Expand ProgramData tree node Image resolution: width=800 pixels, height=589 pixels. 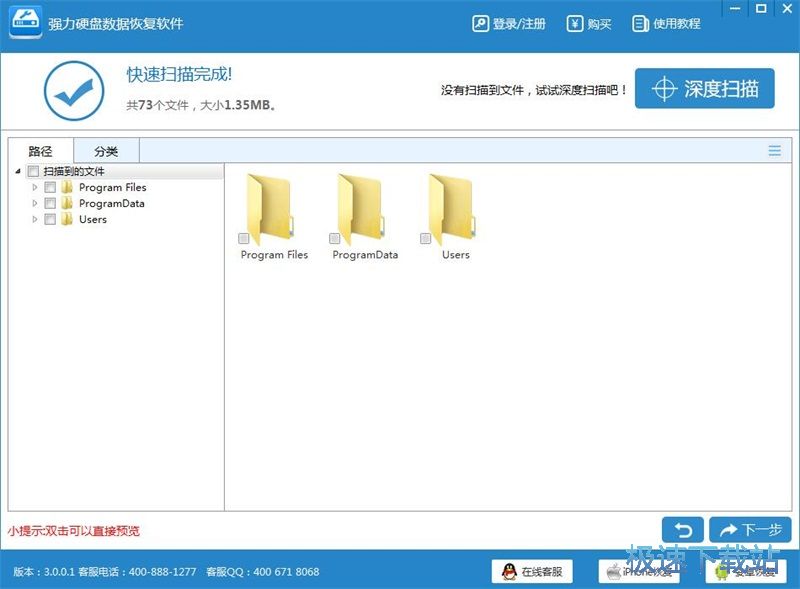pyautogui.click(x=35, y=203)
